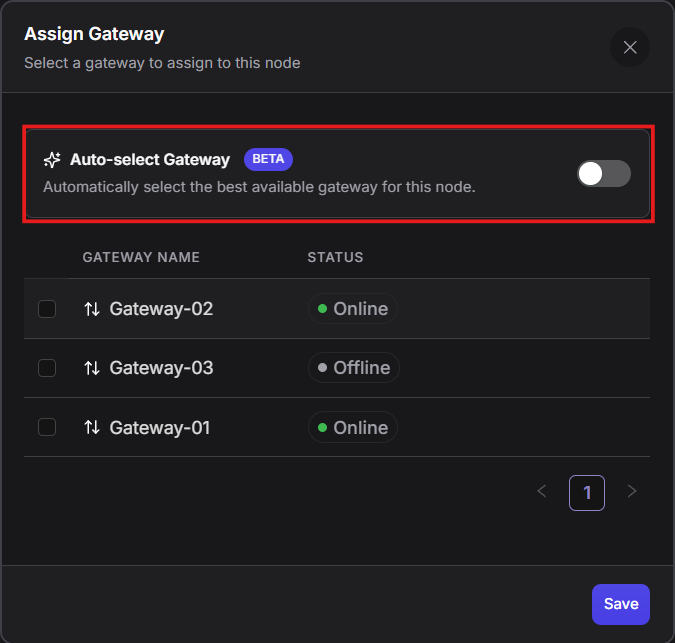Check the Gateway-03 checkbox
Viewport: 675px width, 643px height.
pos(47,368)
